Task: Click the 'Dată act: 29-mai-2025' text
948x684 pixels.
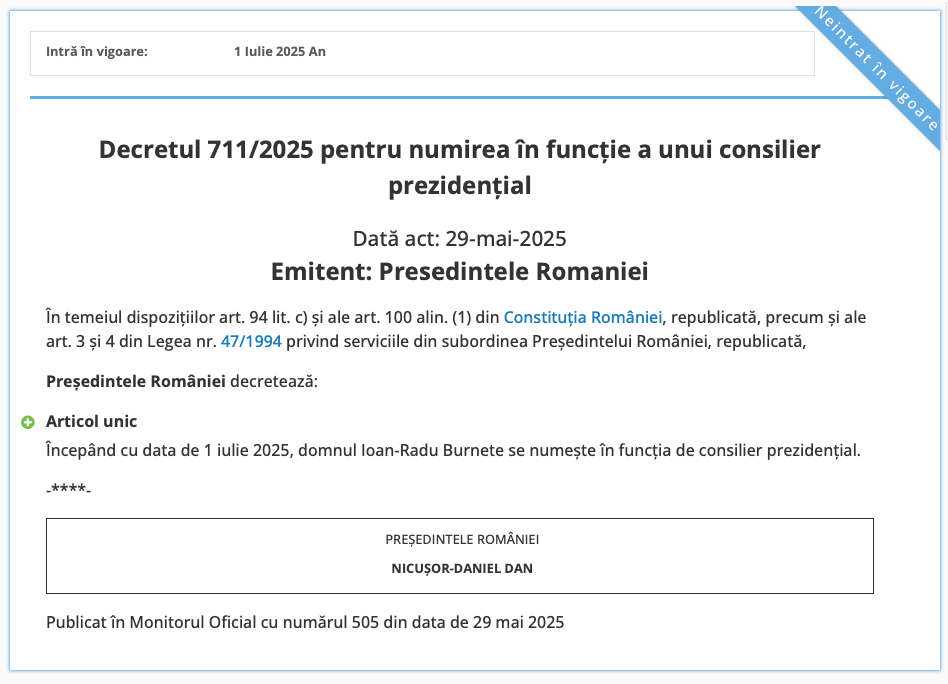Action: (x=459, y=239)
